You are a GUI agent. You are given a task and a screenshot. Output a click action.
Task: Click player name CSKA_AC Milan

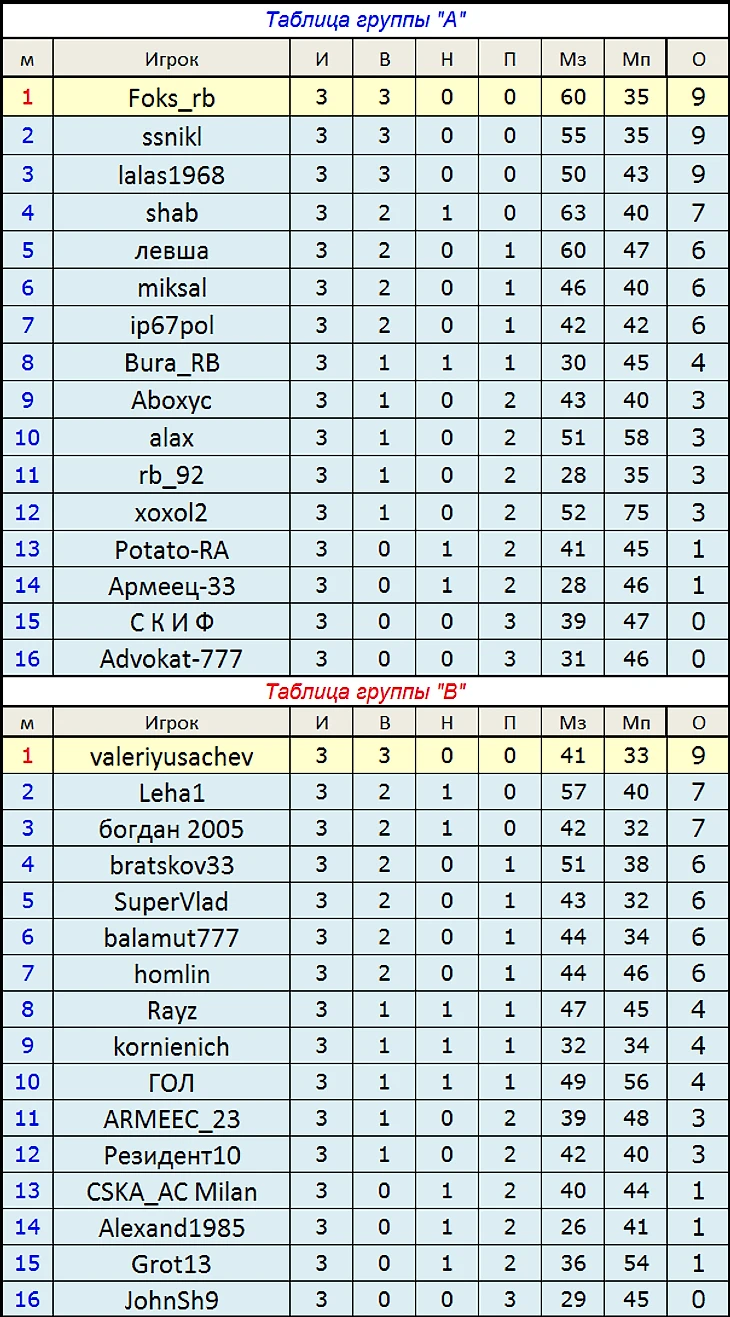tap(171, 1192)
